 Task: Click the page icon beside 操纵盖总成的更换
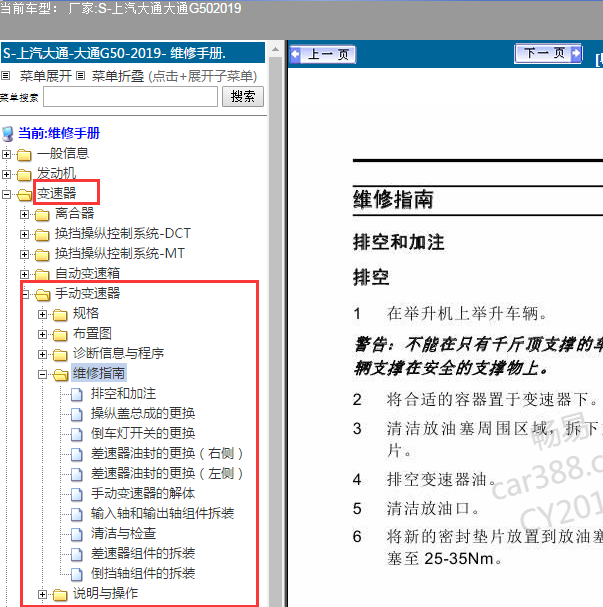pos(77,414)
